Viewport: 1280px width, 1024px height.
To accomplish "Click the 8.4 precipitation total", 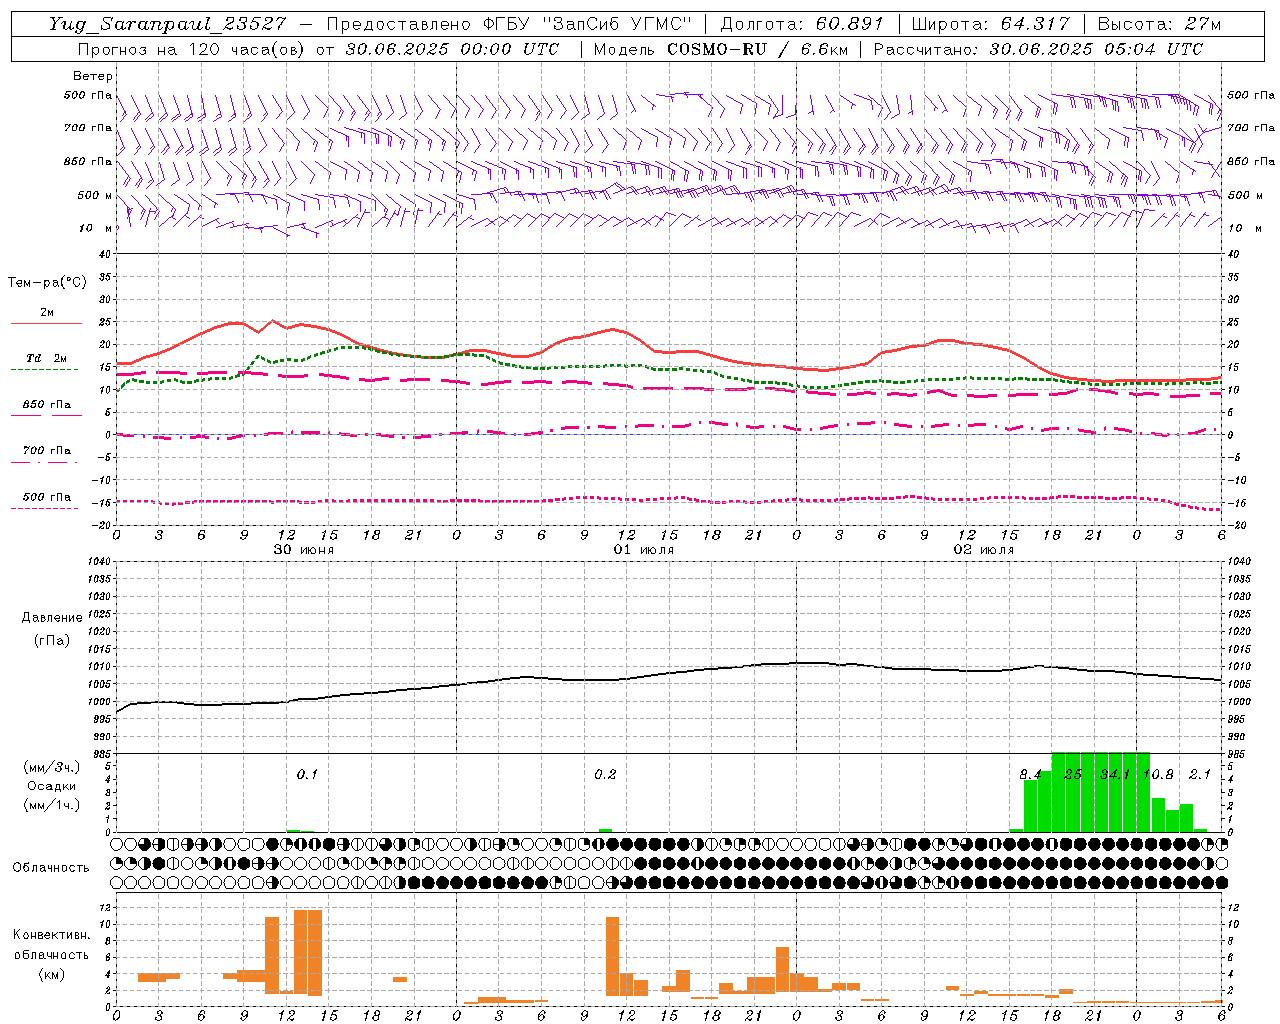I will coord(1030,774).
